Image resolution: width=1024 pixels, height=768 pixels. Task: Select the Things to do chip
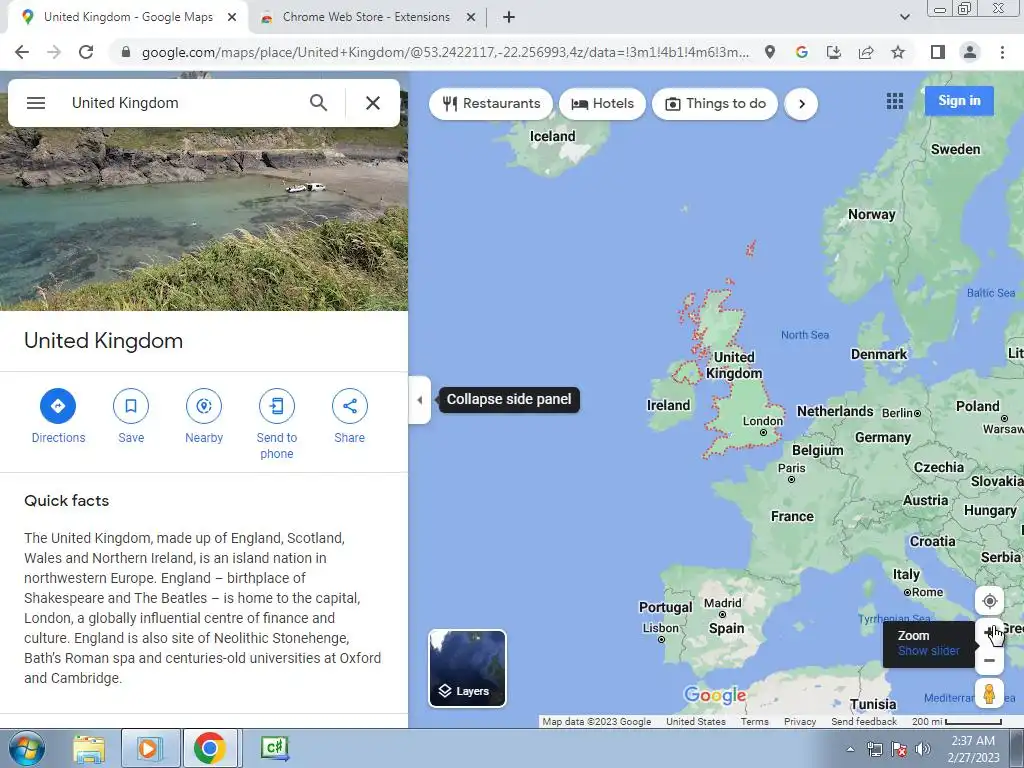(715, 104)
